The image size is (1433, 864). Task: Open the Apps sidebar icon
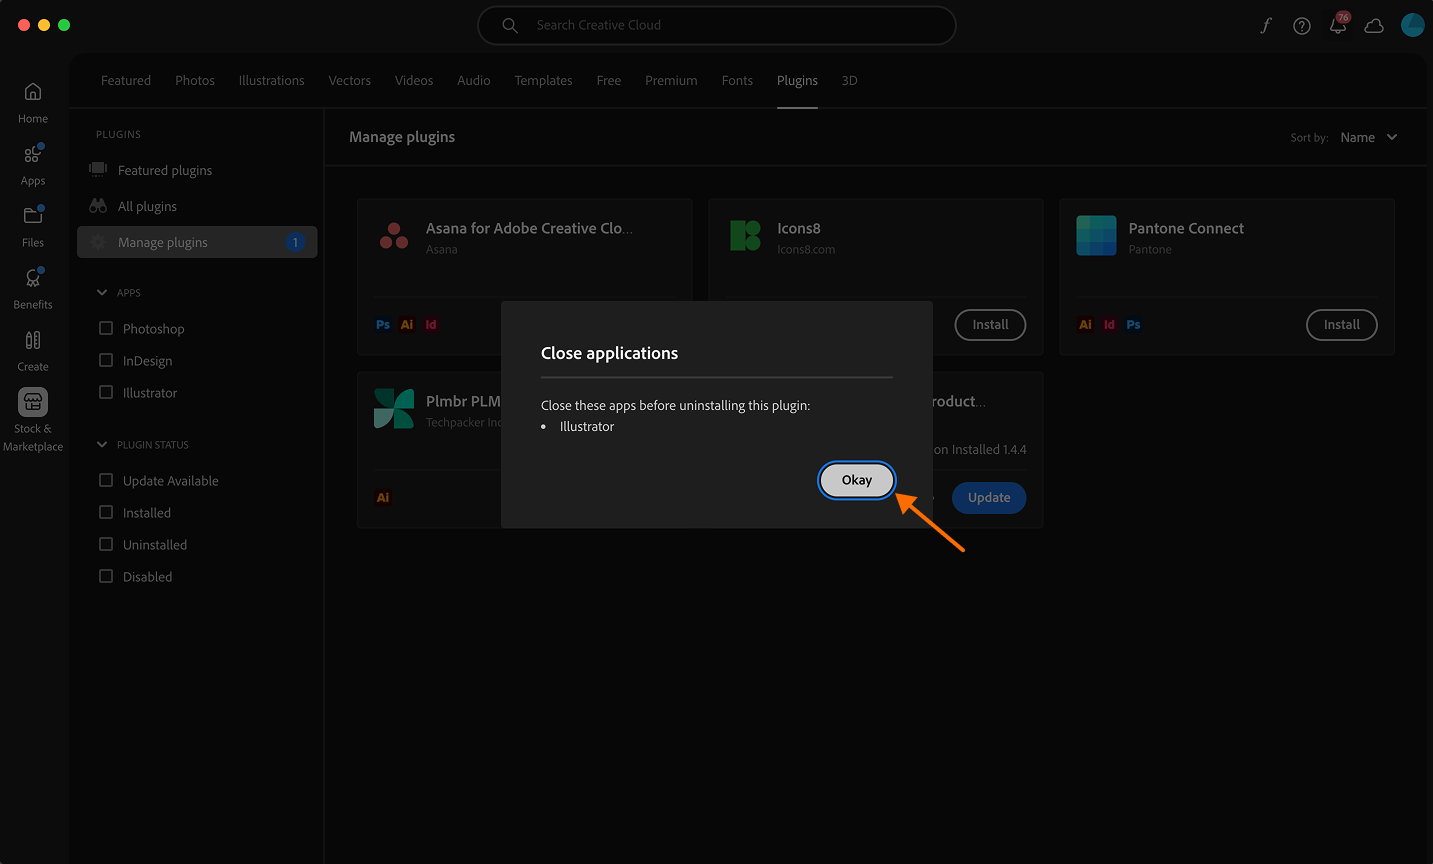click(x=33, y=155)
